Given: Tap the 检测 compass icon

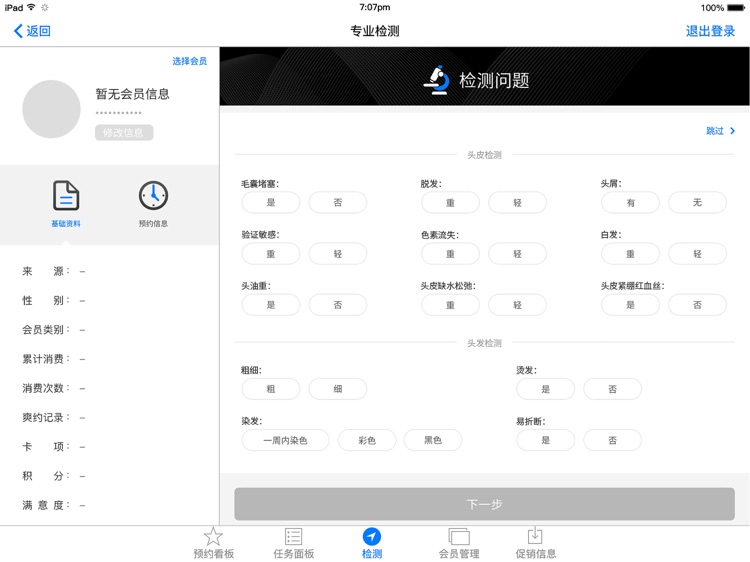Looking at the screenshot, I should point(372,536).
